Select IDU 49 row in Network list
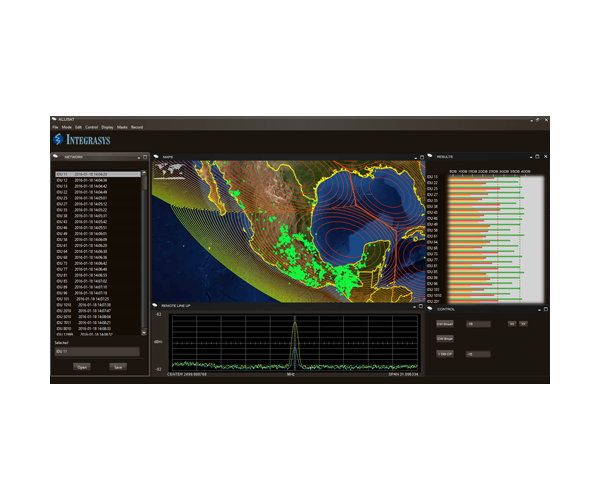 (x=98, y=233)
